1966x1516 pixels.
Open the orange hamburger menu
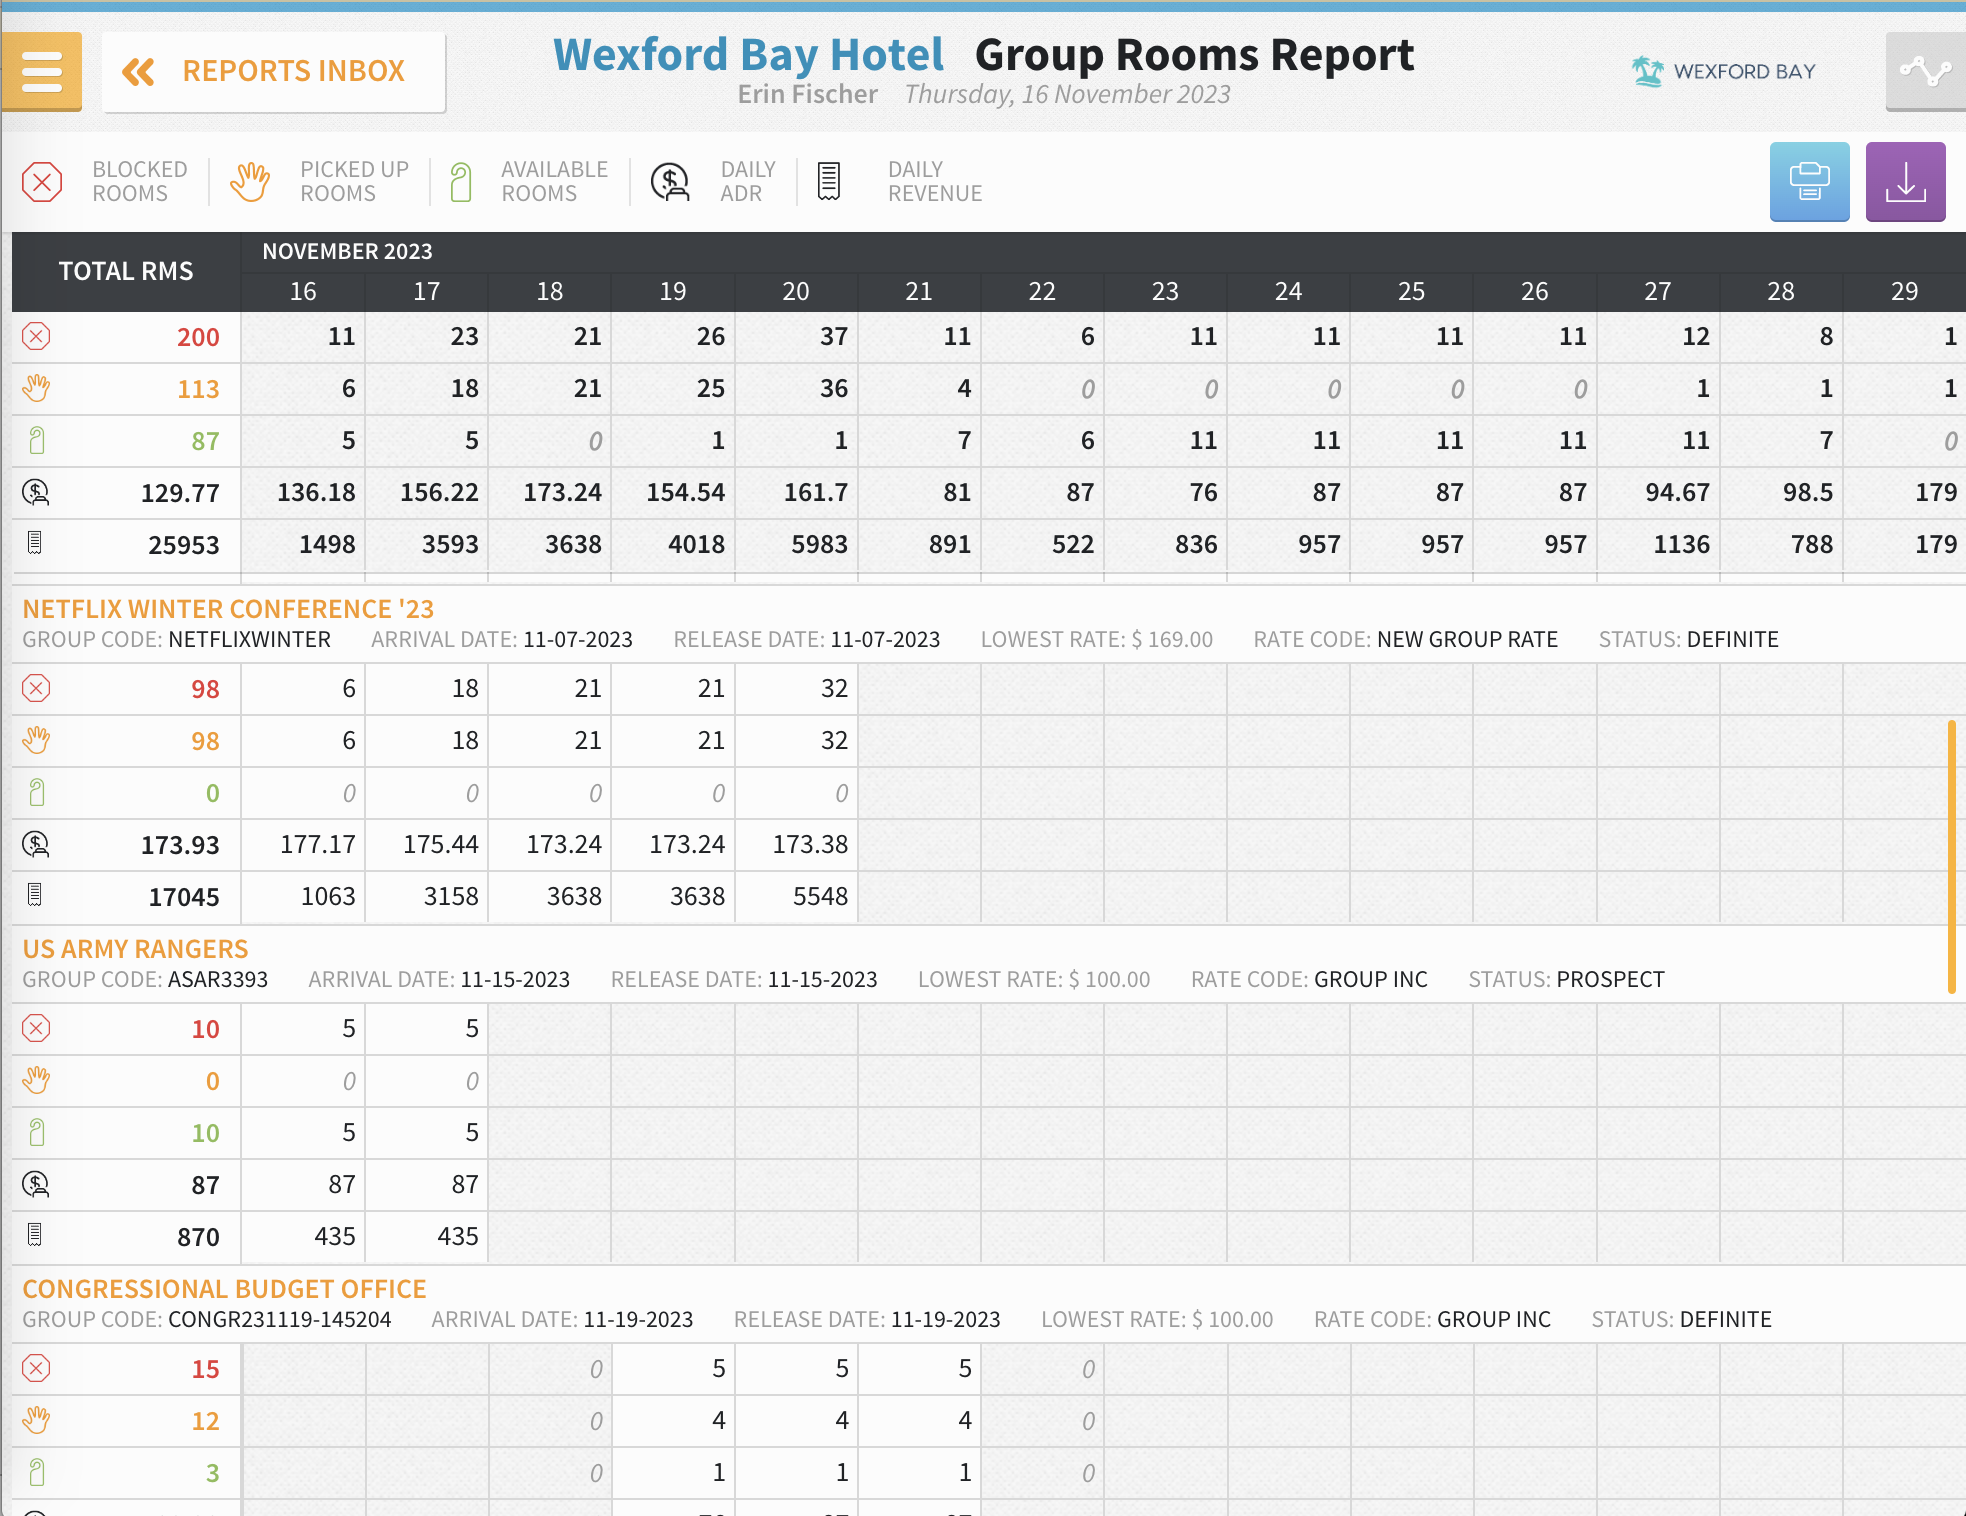click(41, 71)
